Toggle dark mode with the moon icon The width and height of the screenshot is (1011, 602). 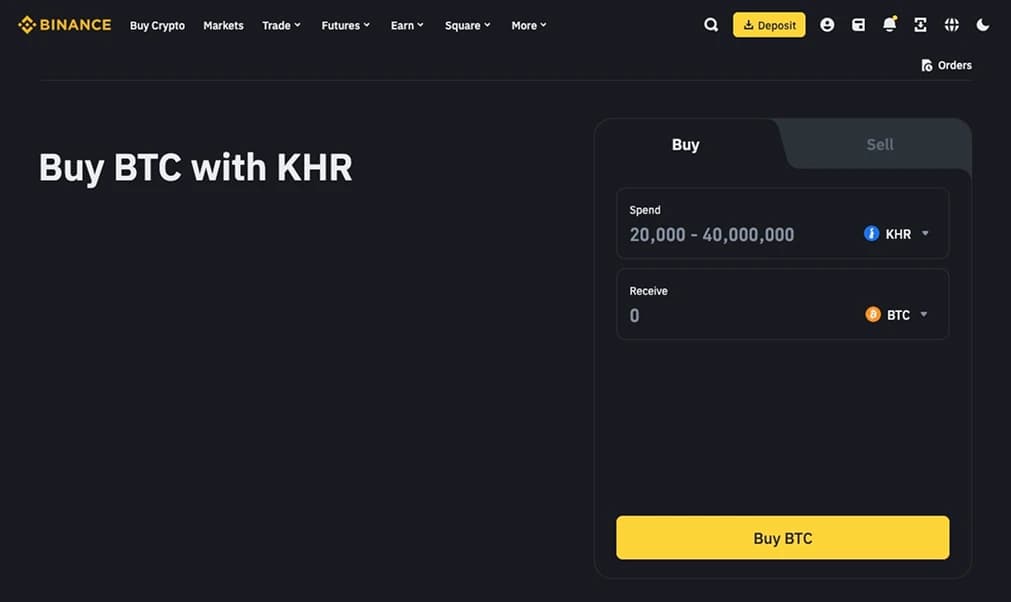click(982, 24)
